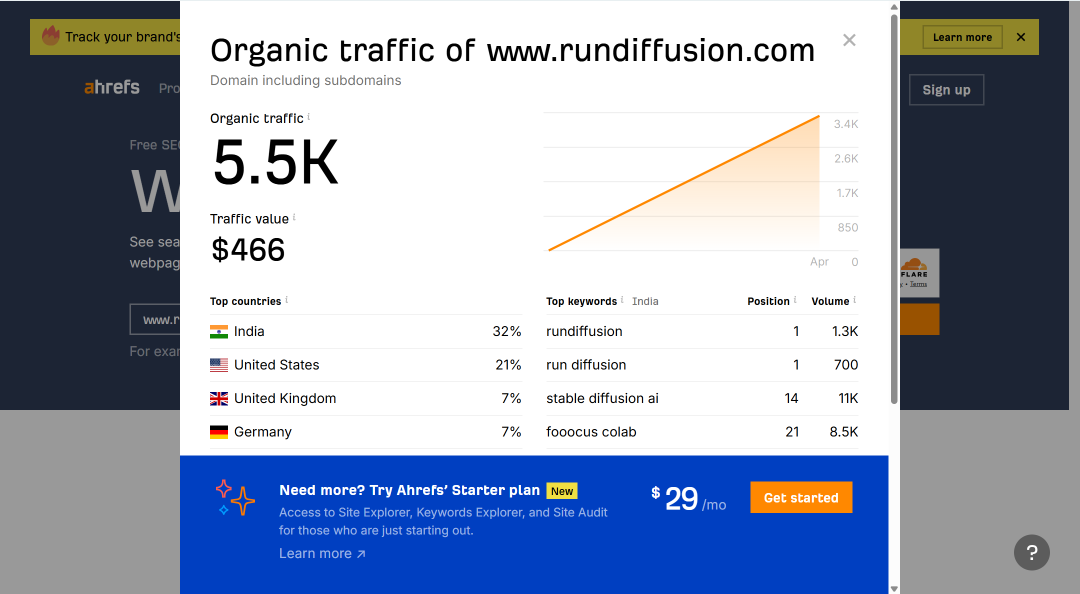
Task: Click the info icon beside Top keywords
Action: (x=622, y=300)
